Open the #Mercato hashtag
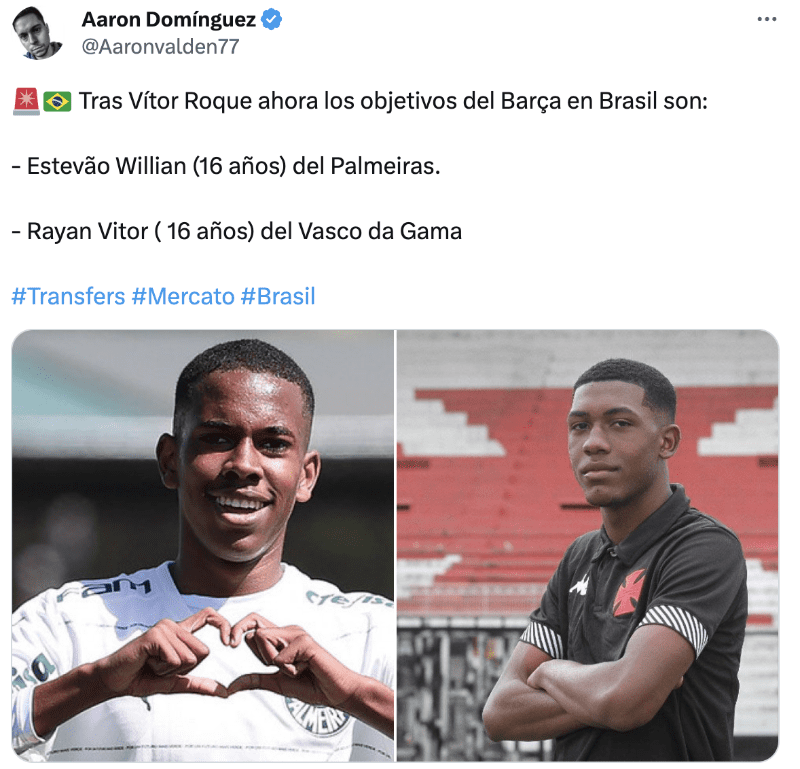Image resolution: width=800 pixels, height=769 pixels. (183, 296)
